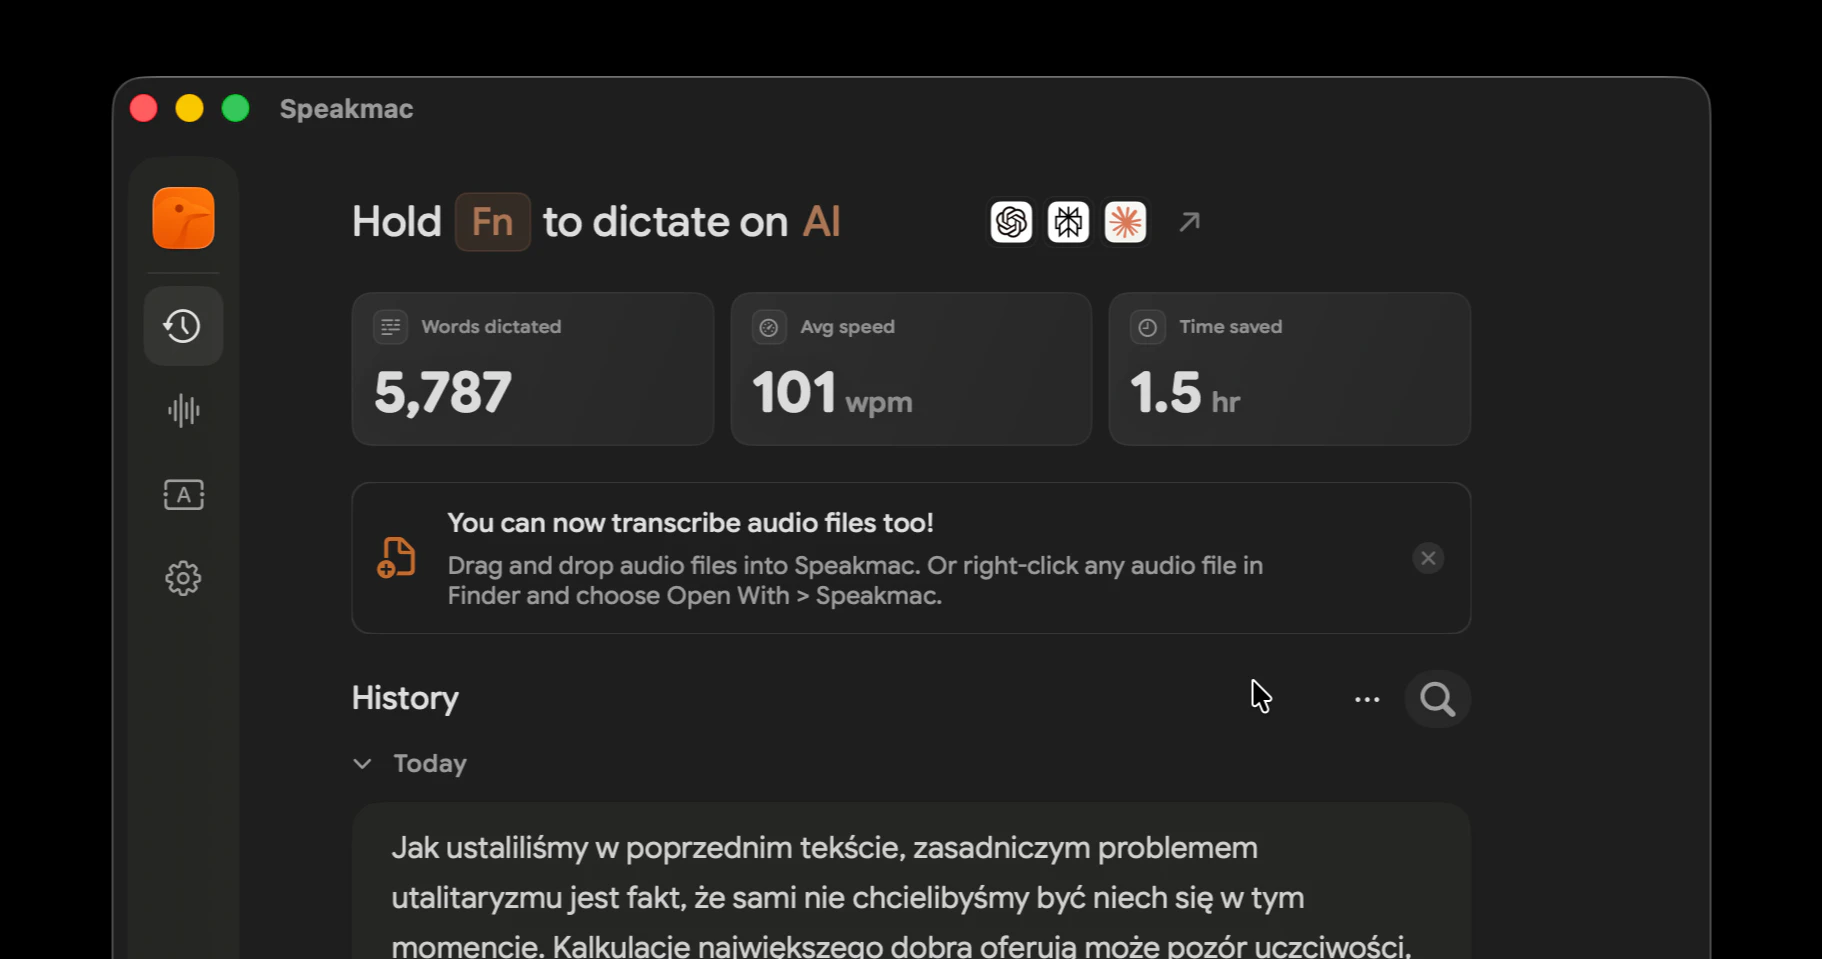Click the Words dictated stats card icon
This screenshot has width=1822, height=959.
click(389, 326)
